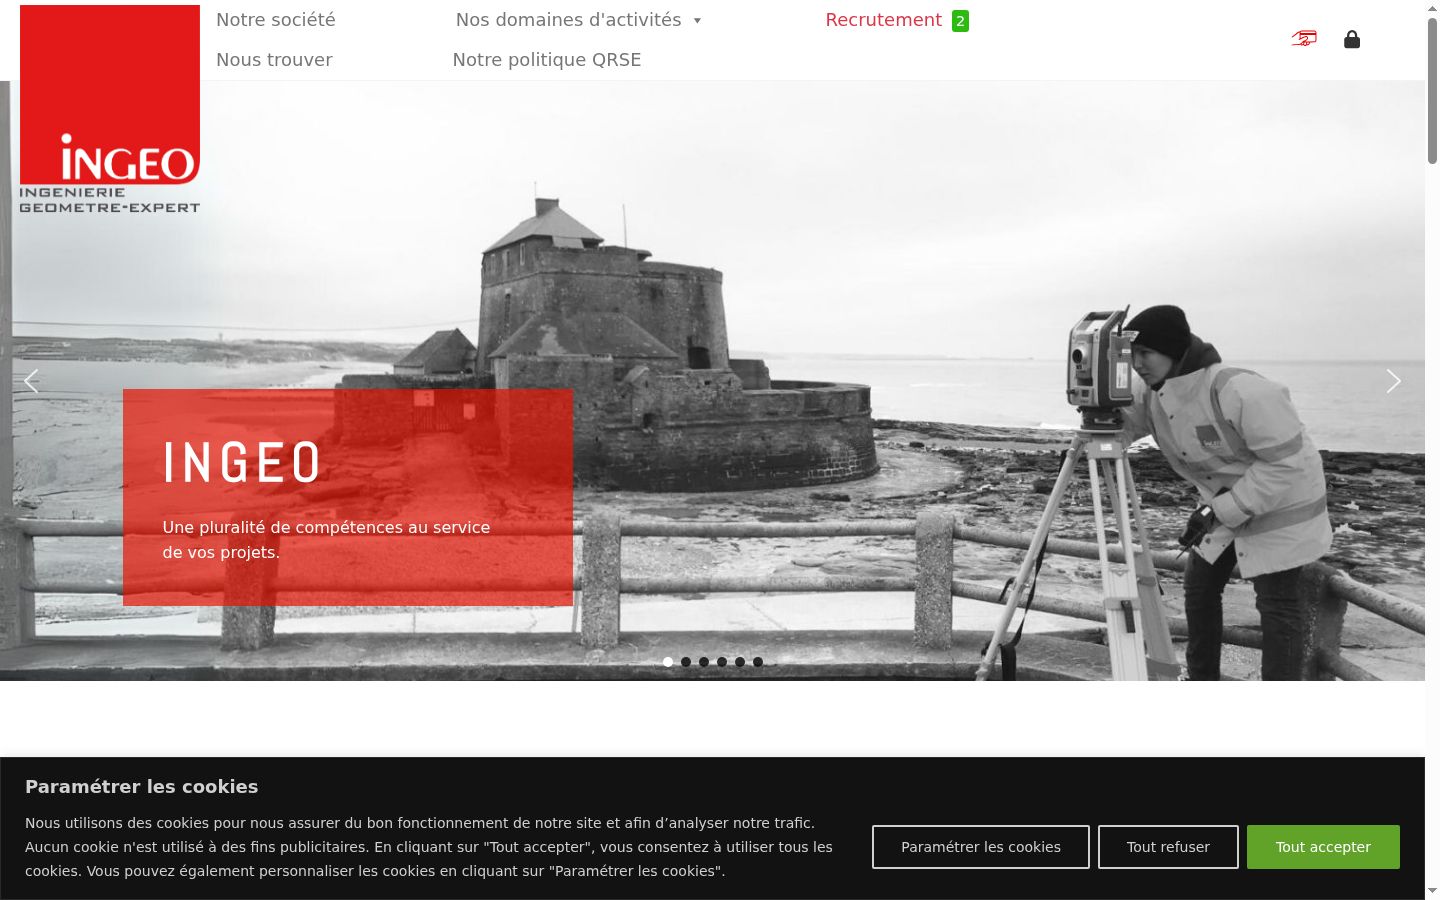Select the fifth carousel dot
The width and height of the screenshot is (1440, 900).
[740, 662]
